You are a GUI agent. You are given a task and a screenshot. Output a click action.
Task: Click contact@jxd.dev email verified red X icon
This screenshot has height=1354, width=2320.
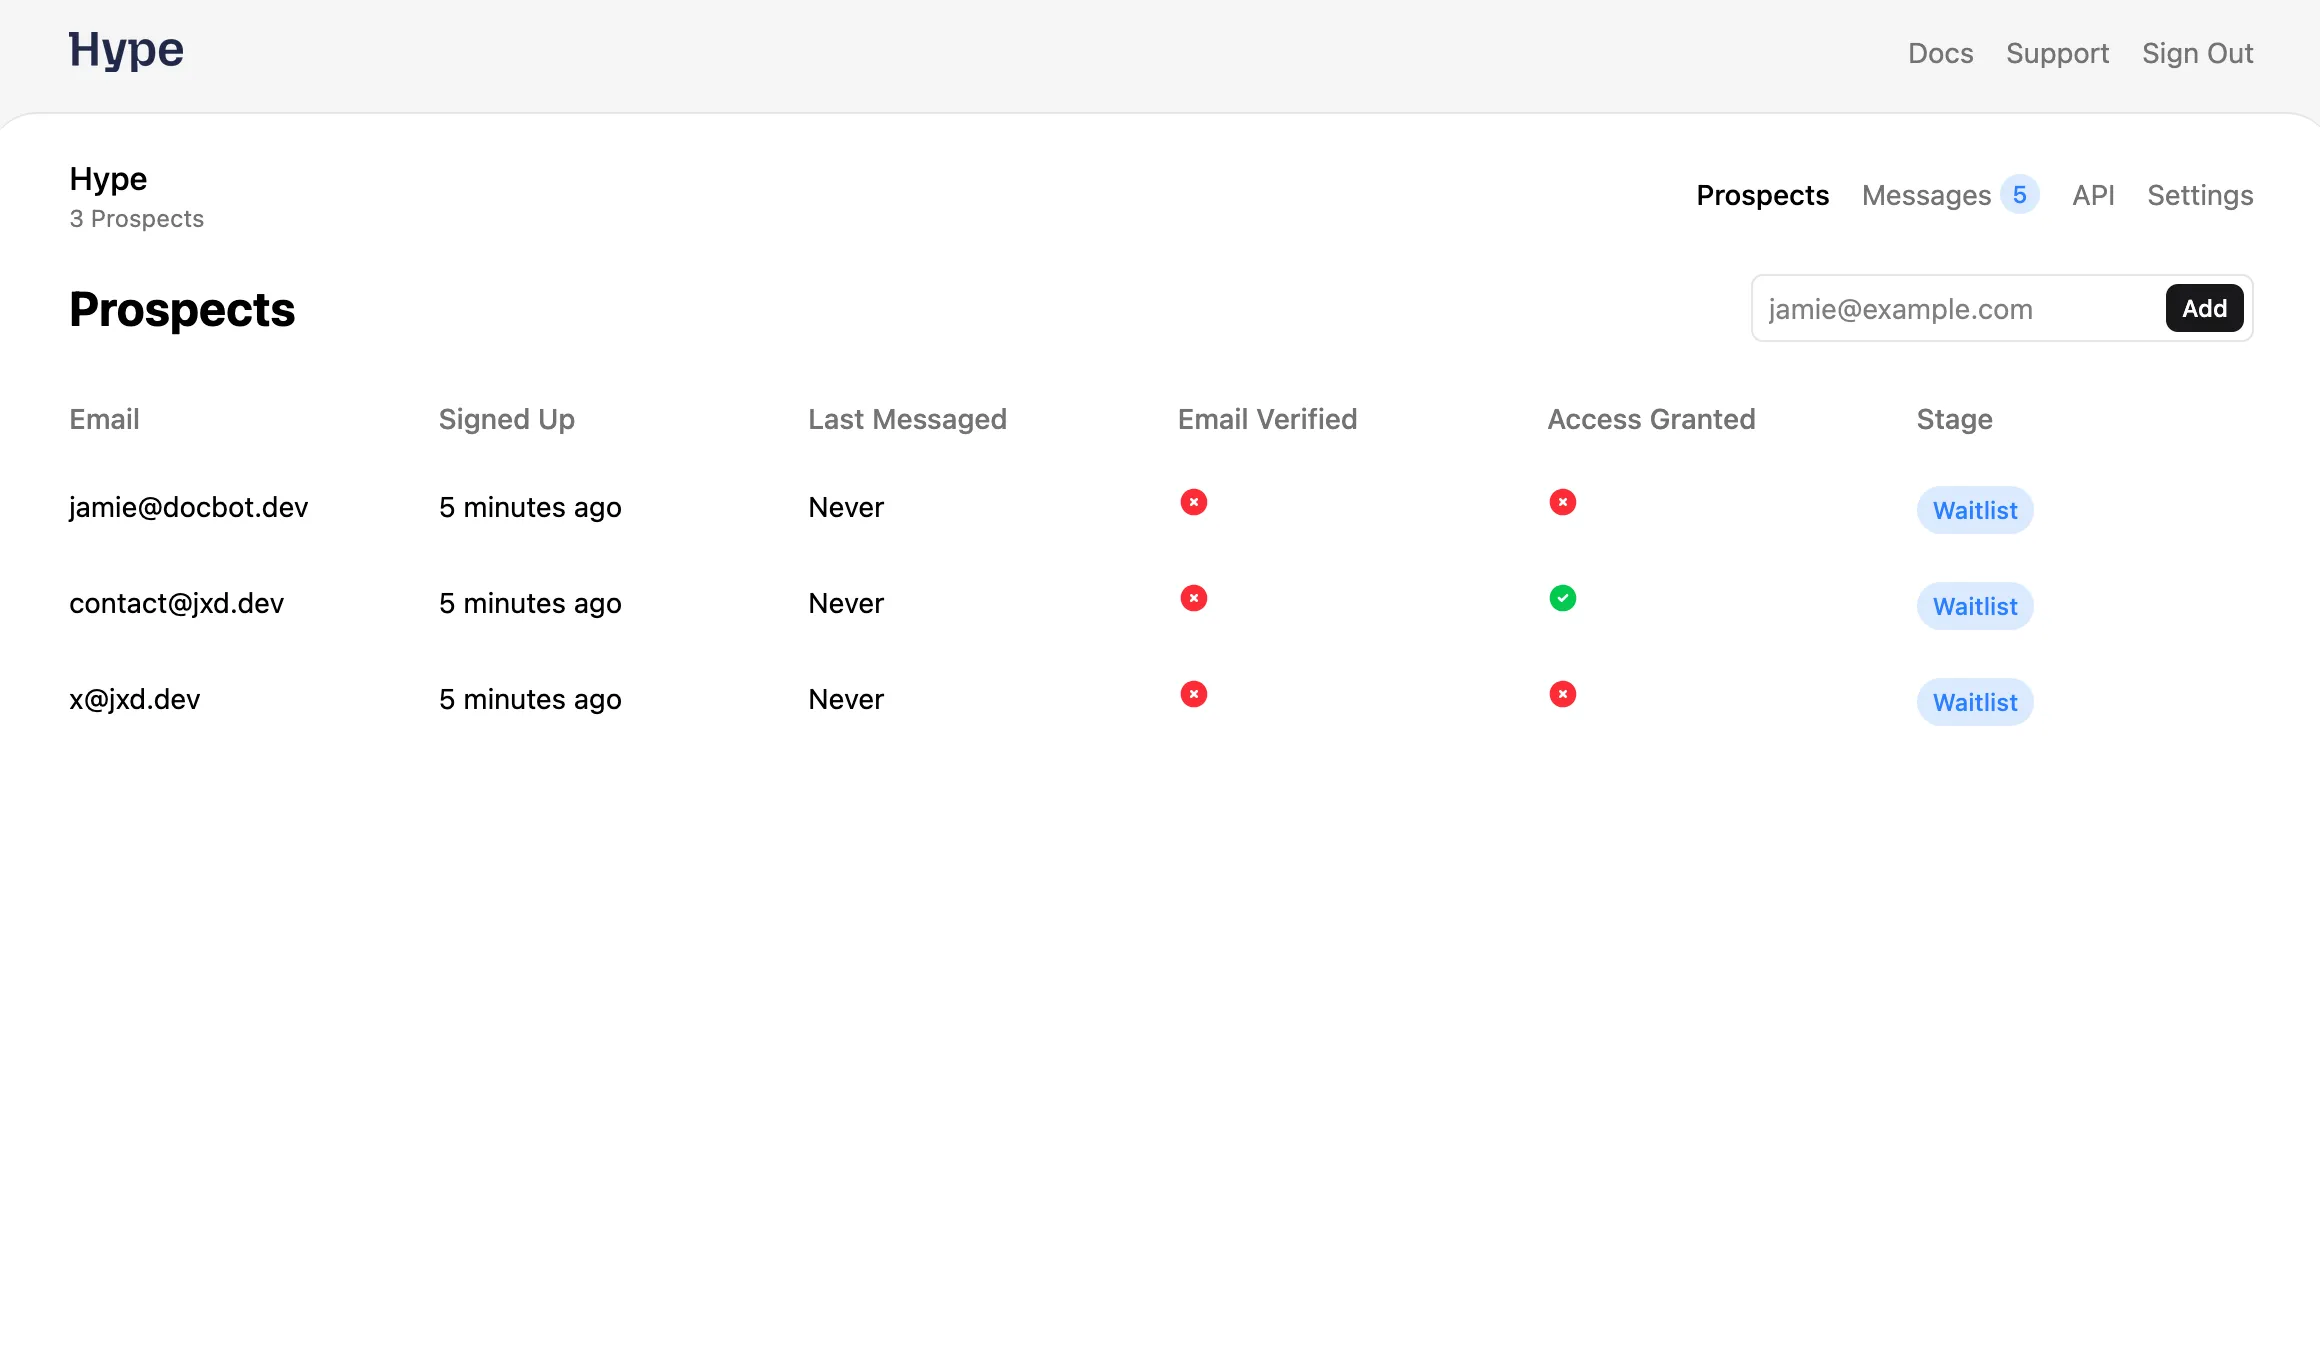coord(1193,598)
